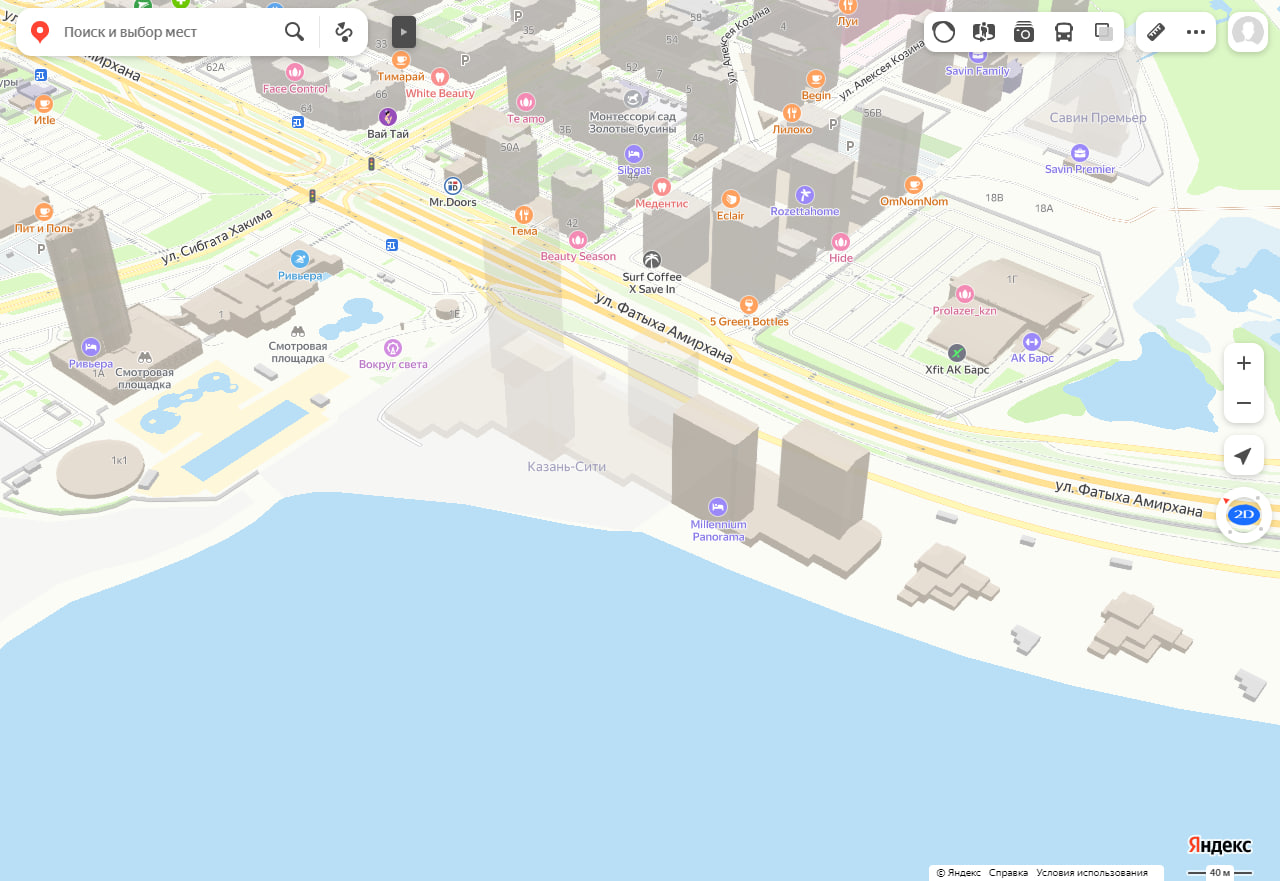Select the Itle cafe marker
The height and width of the screenshot is (881, 1280).
point(44,103)
